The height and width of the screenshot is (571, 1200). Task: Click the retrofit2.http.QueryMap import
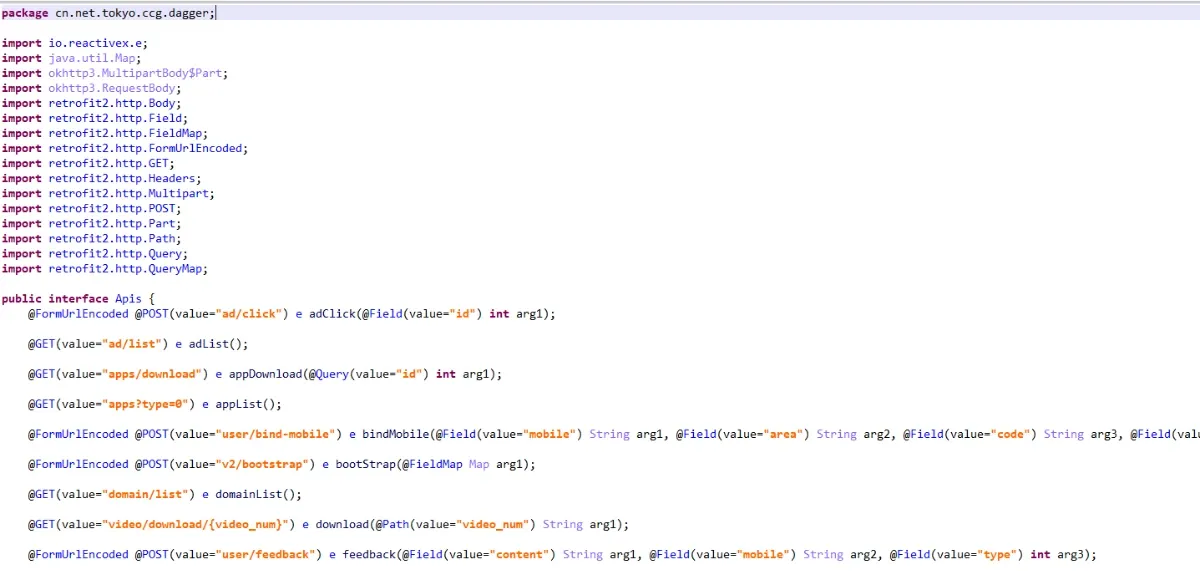click(x=125, y=268)
